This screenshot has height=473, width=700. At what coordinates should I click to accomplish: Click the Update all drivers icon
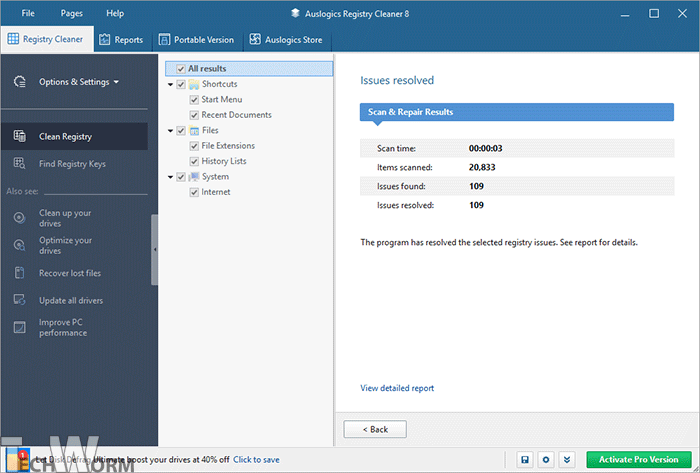pyautogui.click(x=20, y=300)
